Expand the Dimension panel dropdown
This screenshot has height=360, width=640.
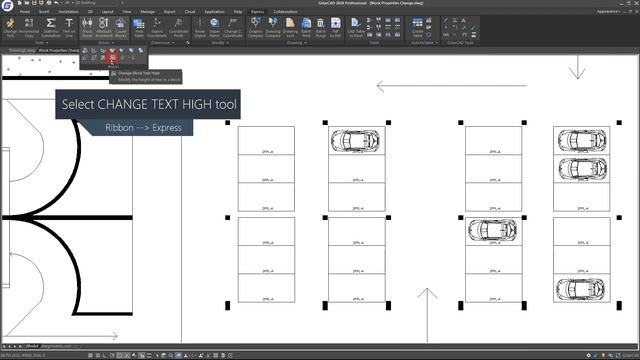[x=173, y=43]
